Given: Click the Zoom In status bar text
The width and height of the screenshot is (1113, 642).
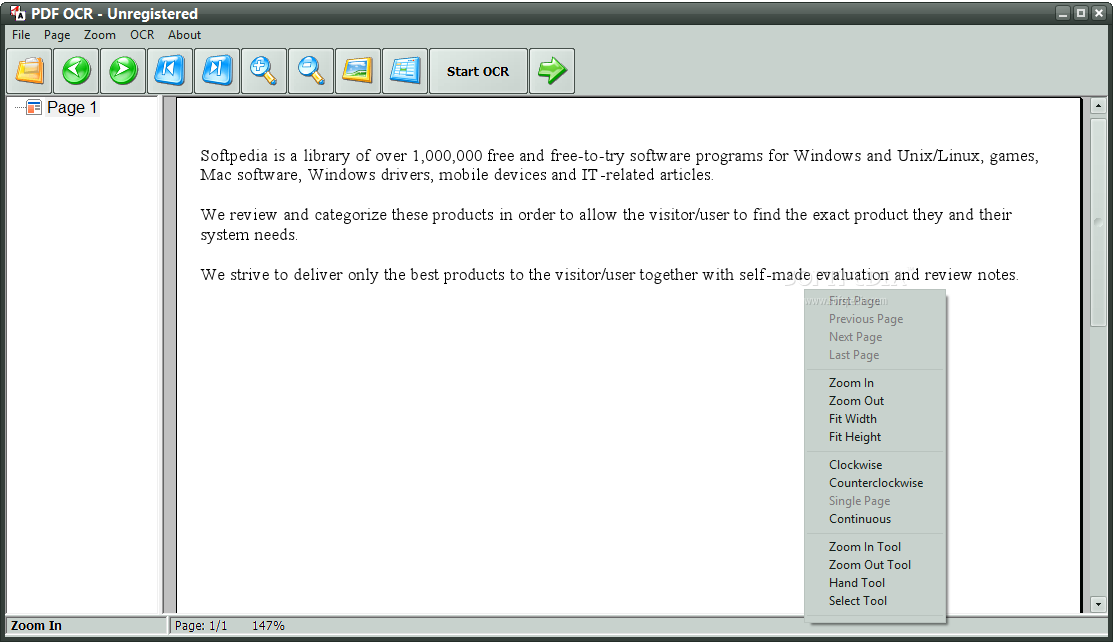Looking at the screenshot, I should (x=36, y=626).
